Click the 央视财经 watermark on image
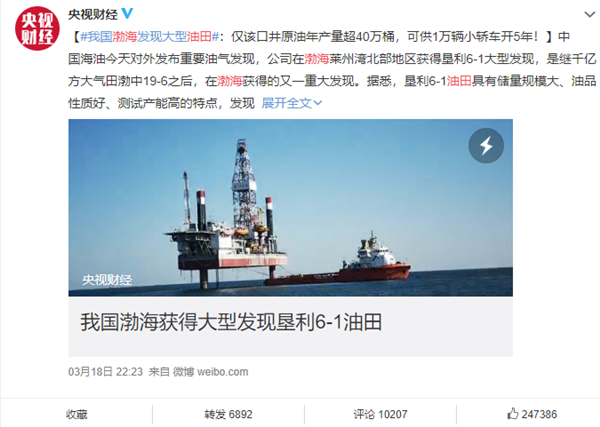This screenshot has width=600, height=427. point(107,280)
